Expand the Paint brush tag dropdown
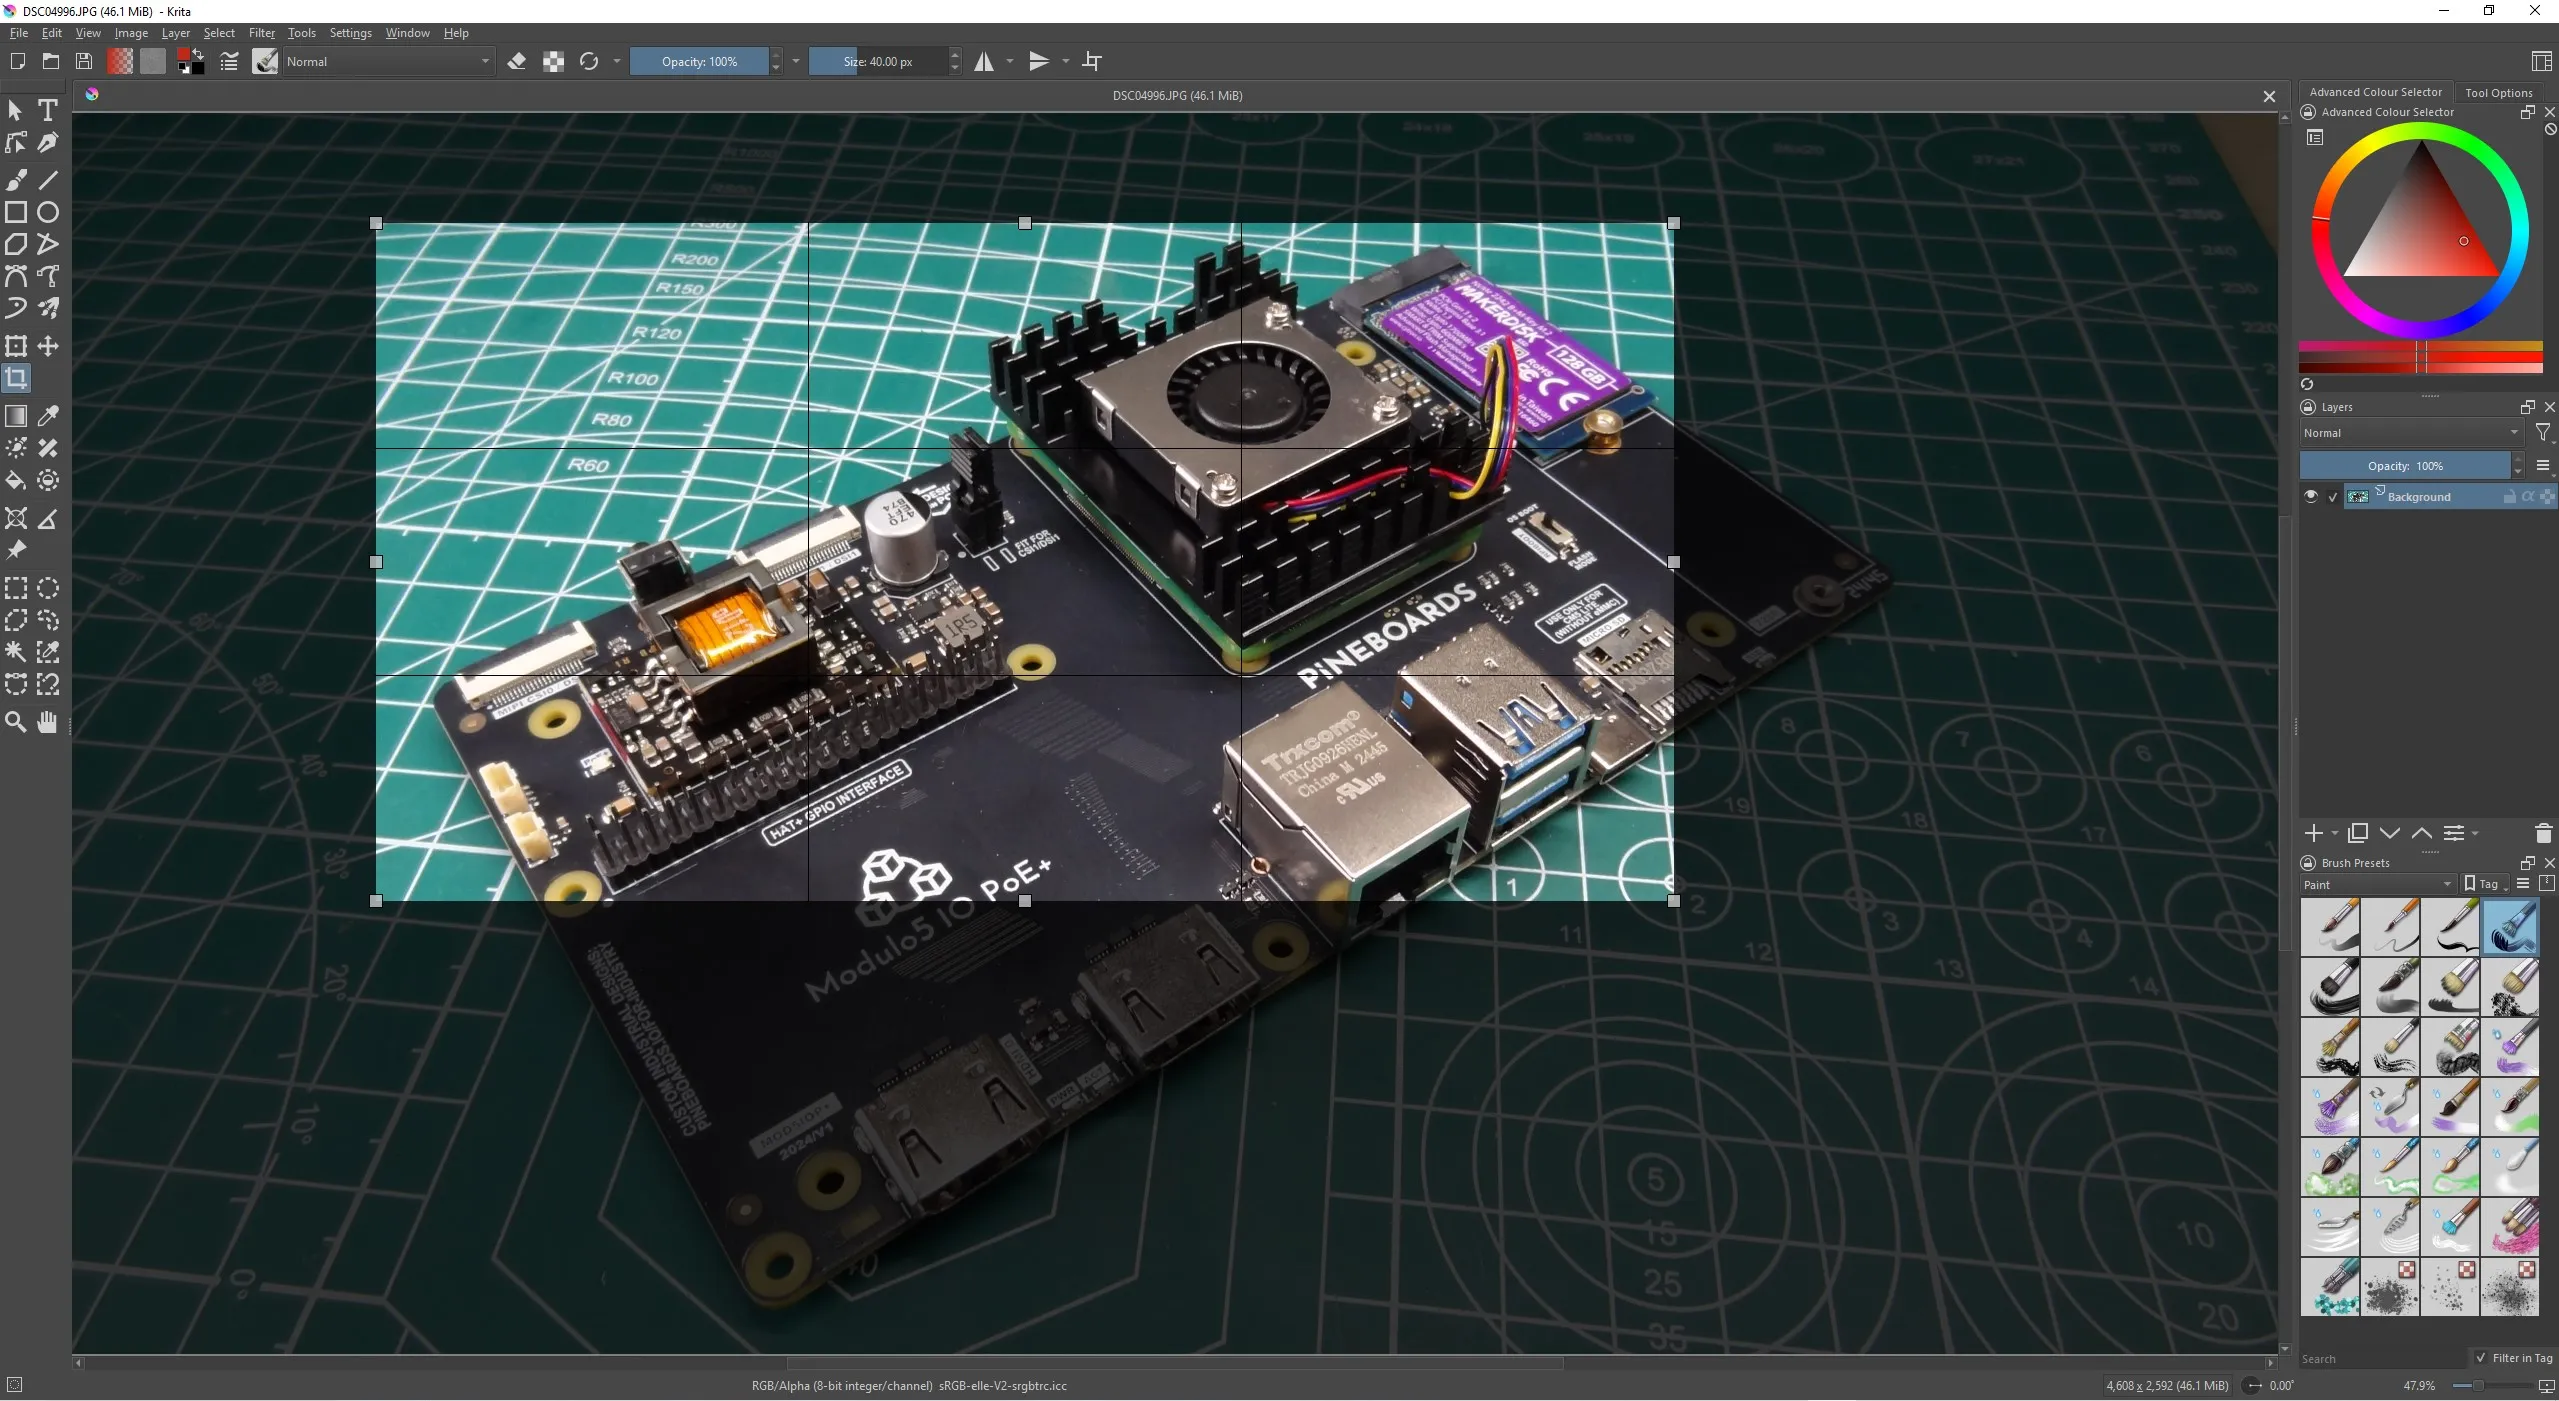 2377,885
